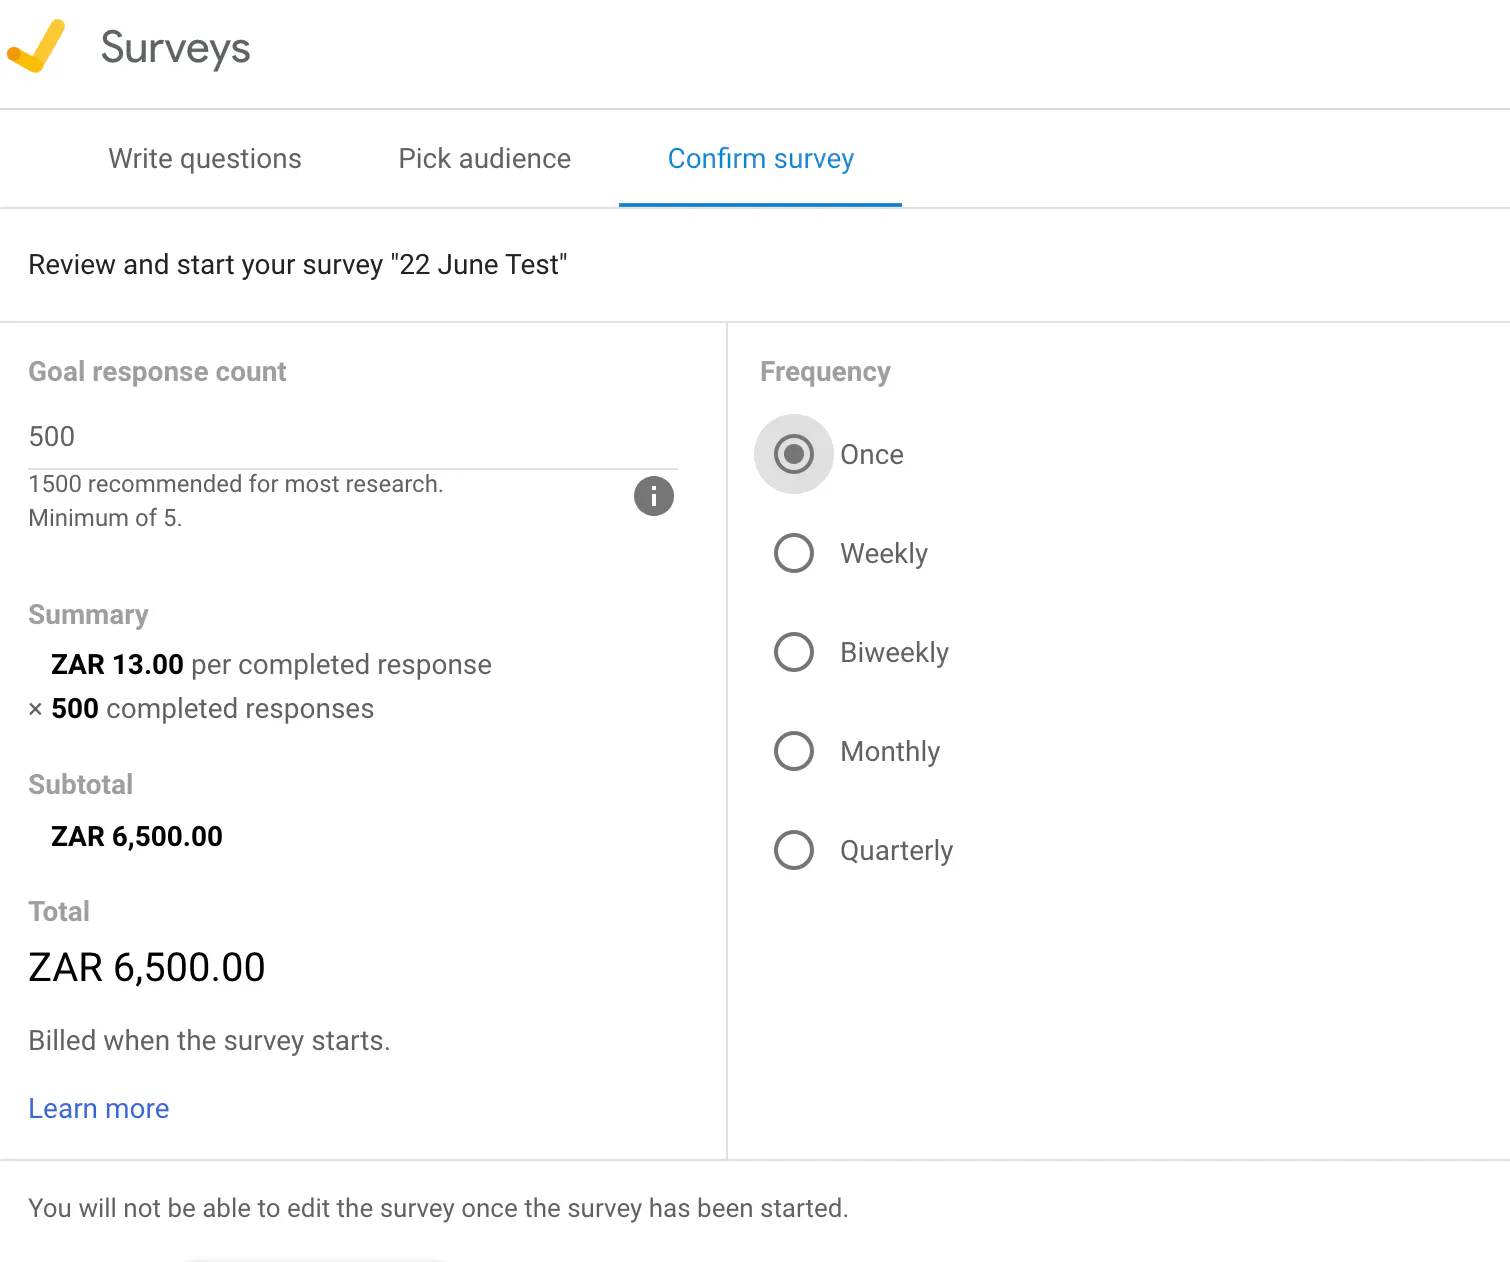Screen dimensions: 1510x1262
Task: Click the Goal response count field
Action: (x=352, y=437)
